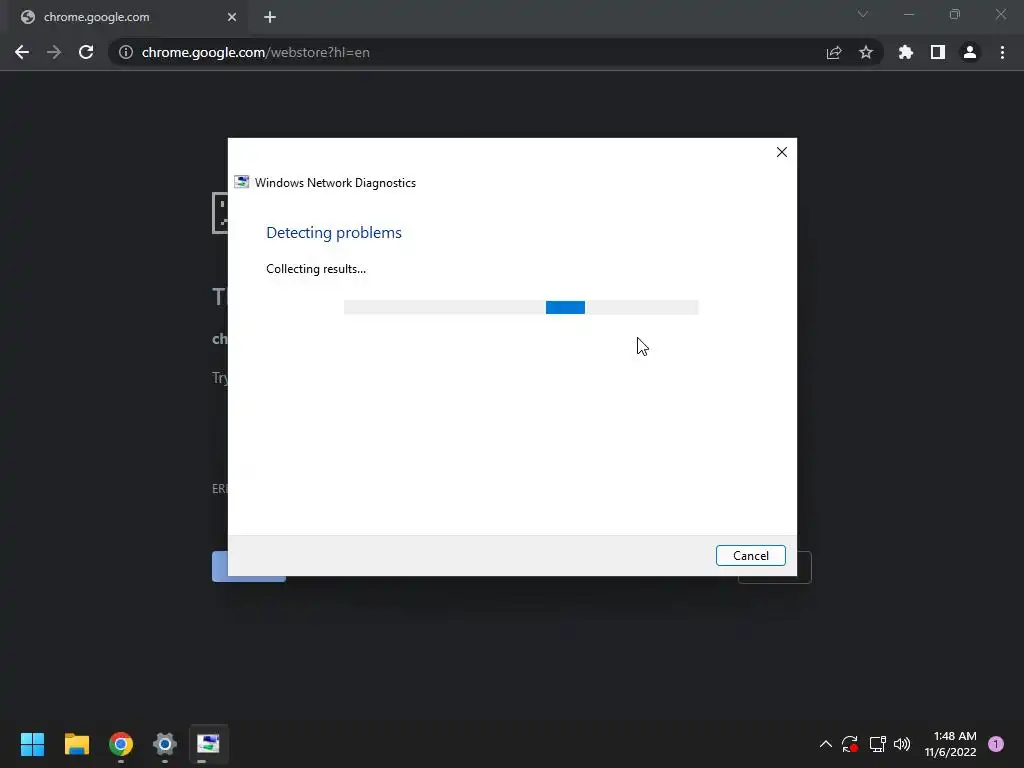
Task: Open Settings from the taskbar
Action: point(165,744)
